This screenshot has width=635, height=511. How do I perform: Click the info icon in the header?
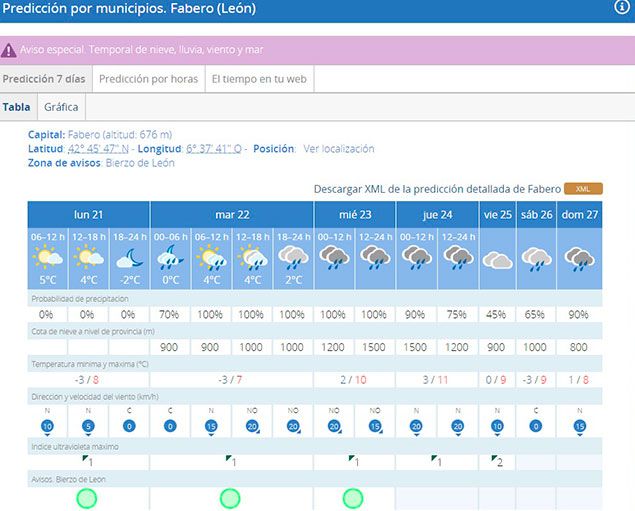click(x=621, y=7)
